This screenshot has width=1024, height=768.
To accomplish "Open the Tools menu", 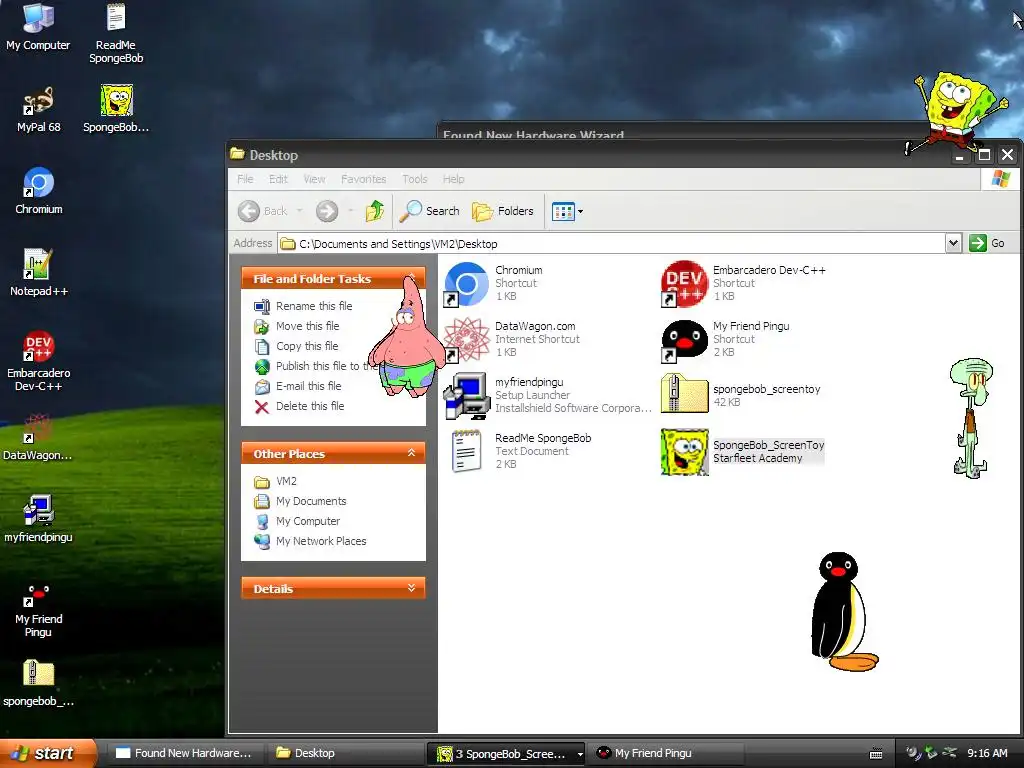I will click(x=415, y=179).
